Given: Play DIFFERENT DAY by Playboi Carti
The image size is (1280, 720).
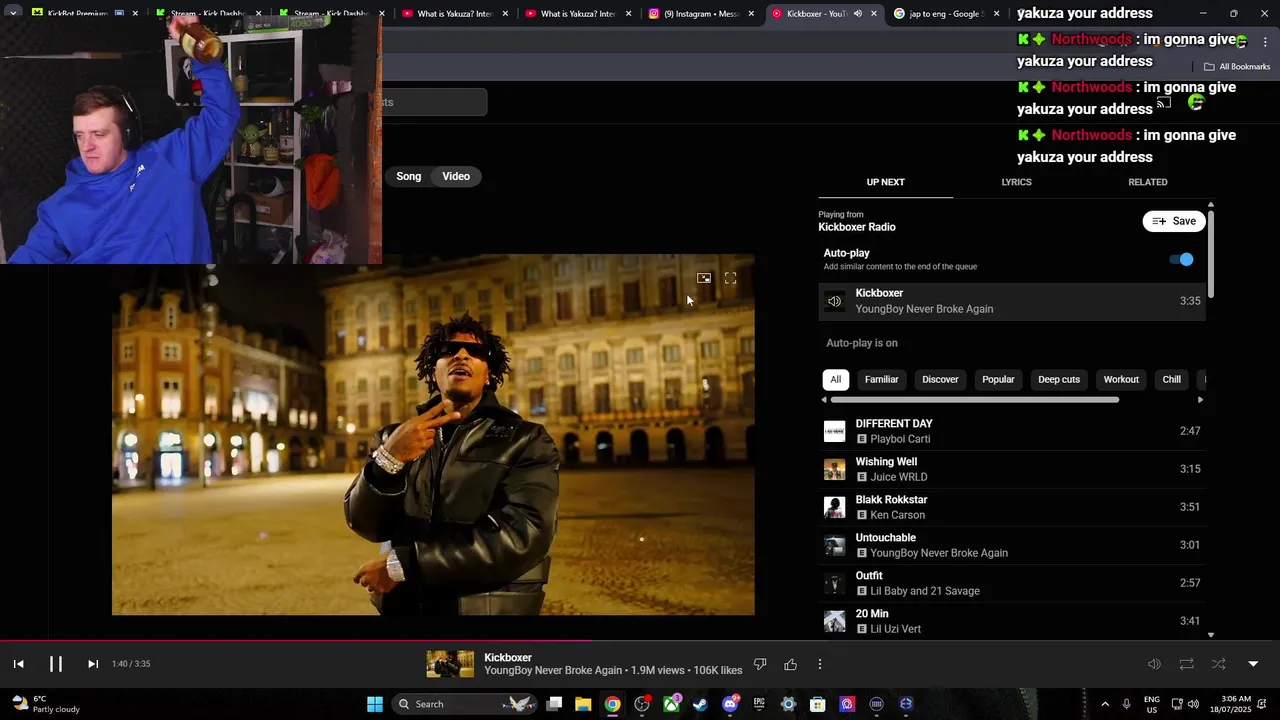Looking at the screenshot, I should (x=1012, y=431).
